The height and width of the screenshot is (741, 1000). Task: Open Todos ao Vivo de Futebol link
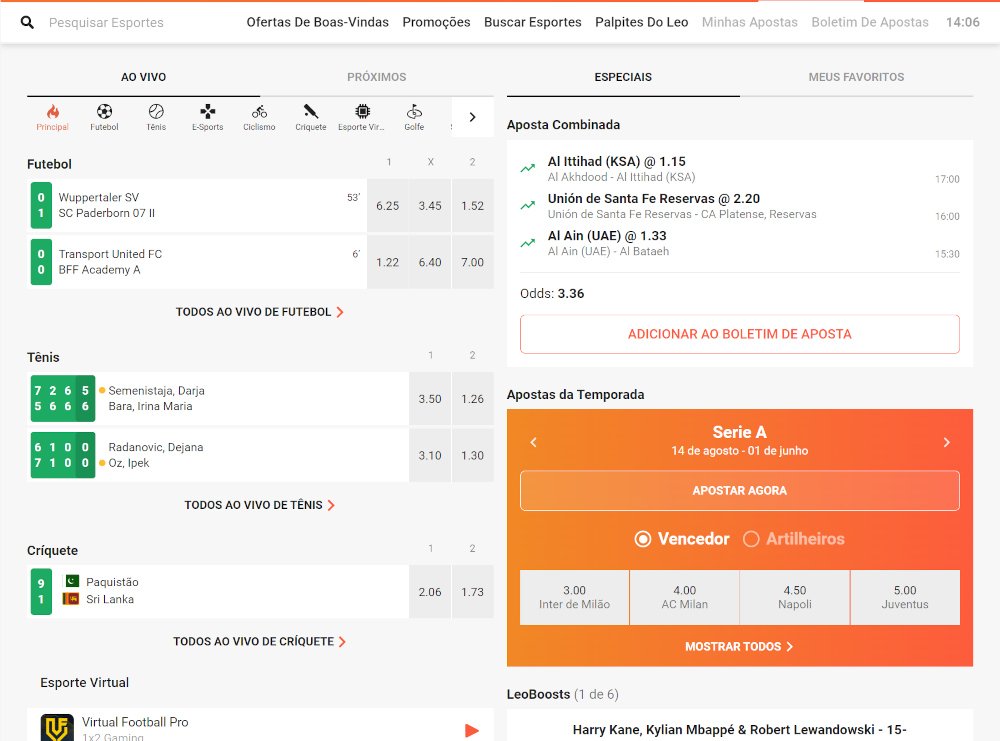(259, 312)
